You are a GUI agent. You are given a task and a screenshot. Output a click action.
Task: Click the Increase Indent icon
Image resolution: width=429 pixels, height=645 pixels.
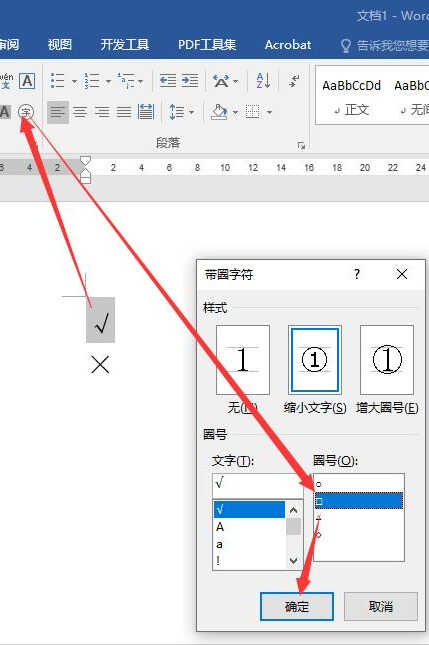tap(190, 81)
